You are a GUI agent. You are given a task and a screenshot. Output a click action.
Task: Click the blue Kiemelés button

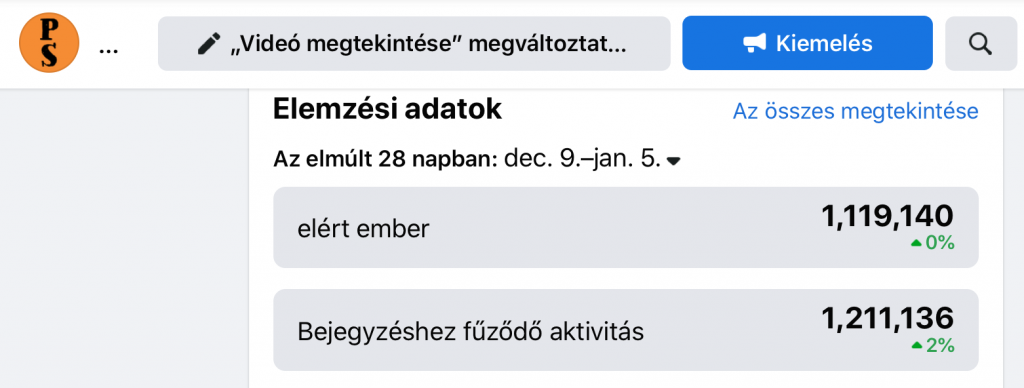click(x=807, y=43)
